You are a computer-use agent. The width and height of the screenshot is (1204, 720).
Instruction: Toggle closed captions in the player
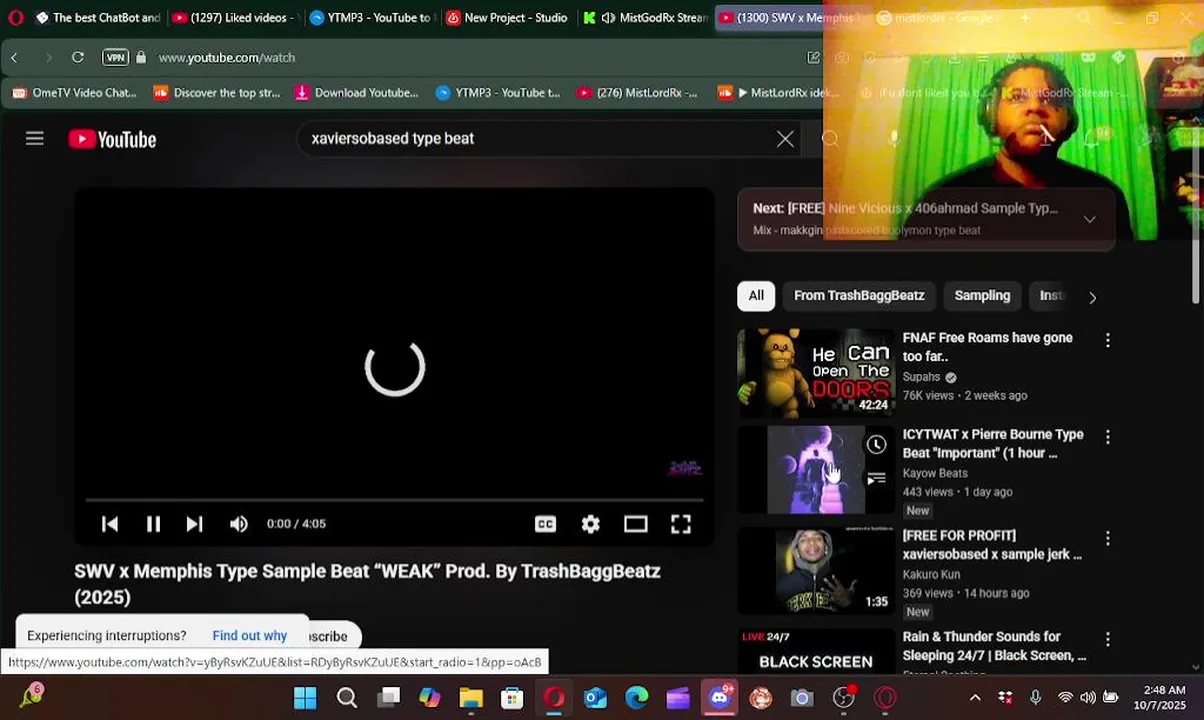click(x=545, y=524)
